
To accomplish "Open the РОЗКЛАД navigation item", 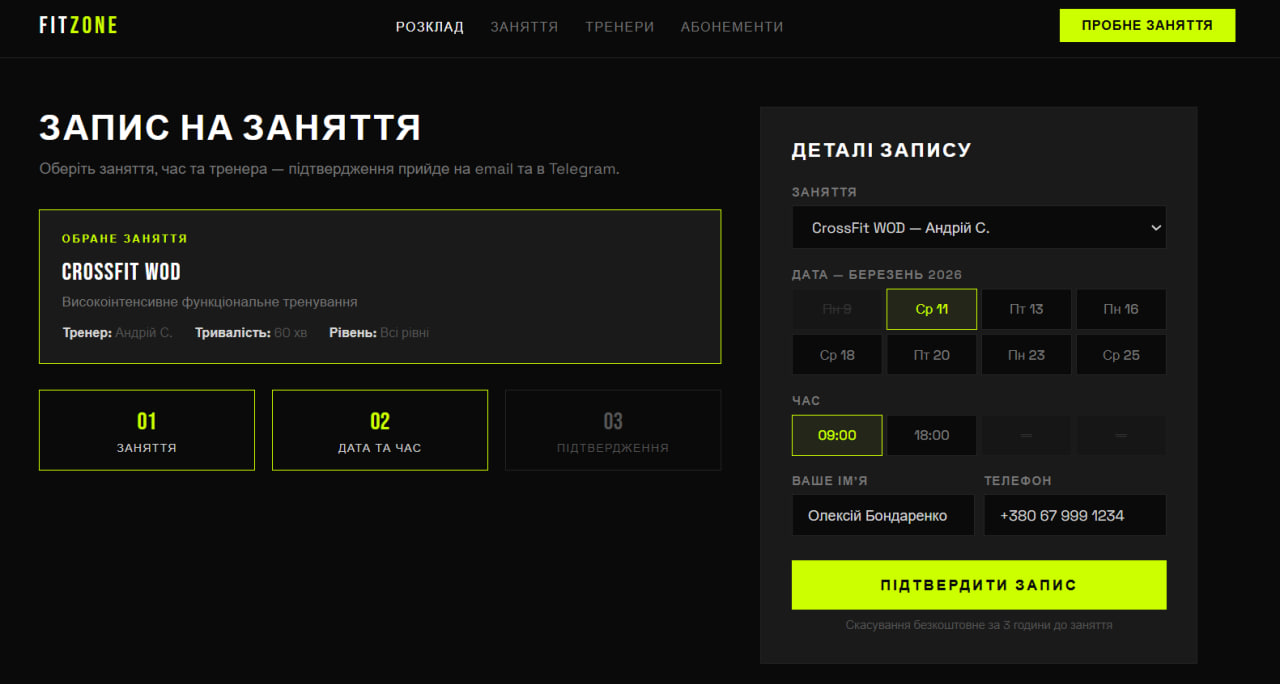I will click(429, 27).
